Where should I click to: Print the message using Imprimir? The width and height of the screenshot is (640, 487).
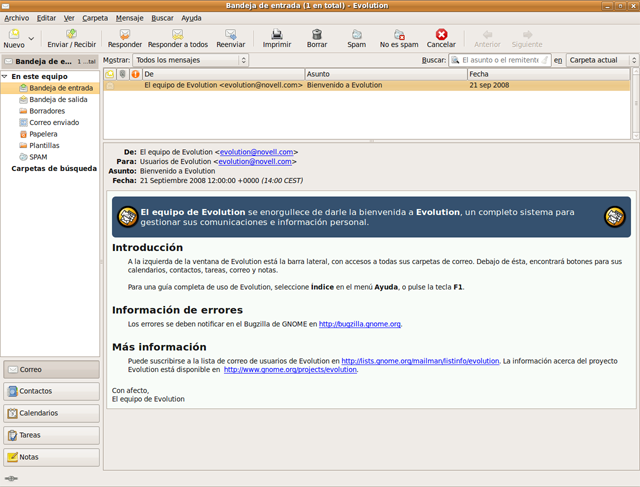click(x=277, y=35)
